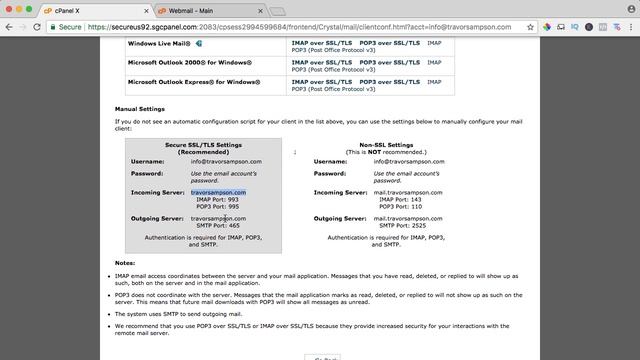Image resolution: width=640 pixels, height=360 pixels.
Task: Switch to the cPanel X tab
Action: pos(96,11)
